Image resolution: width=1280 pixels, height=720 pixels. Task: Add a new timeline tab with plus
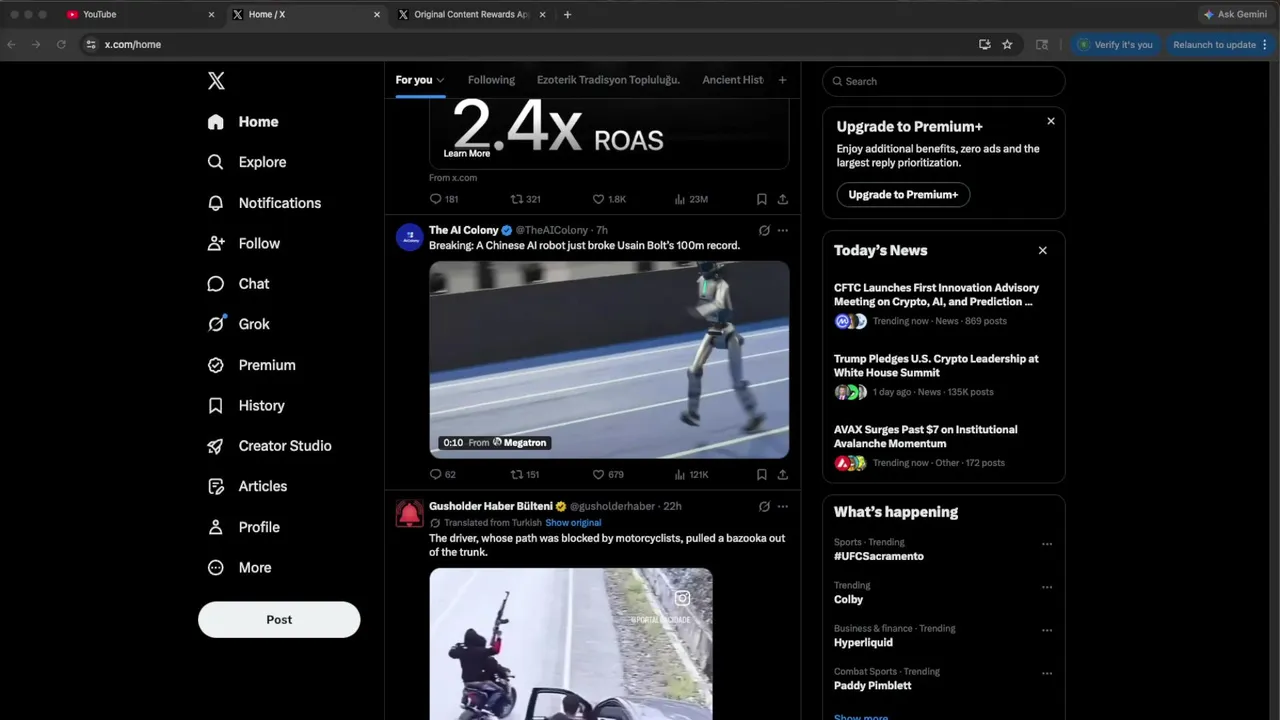coord(782,80)
